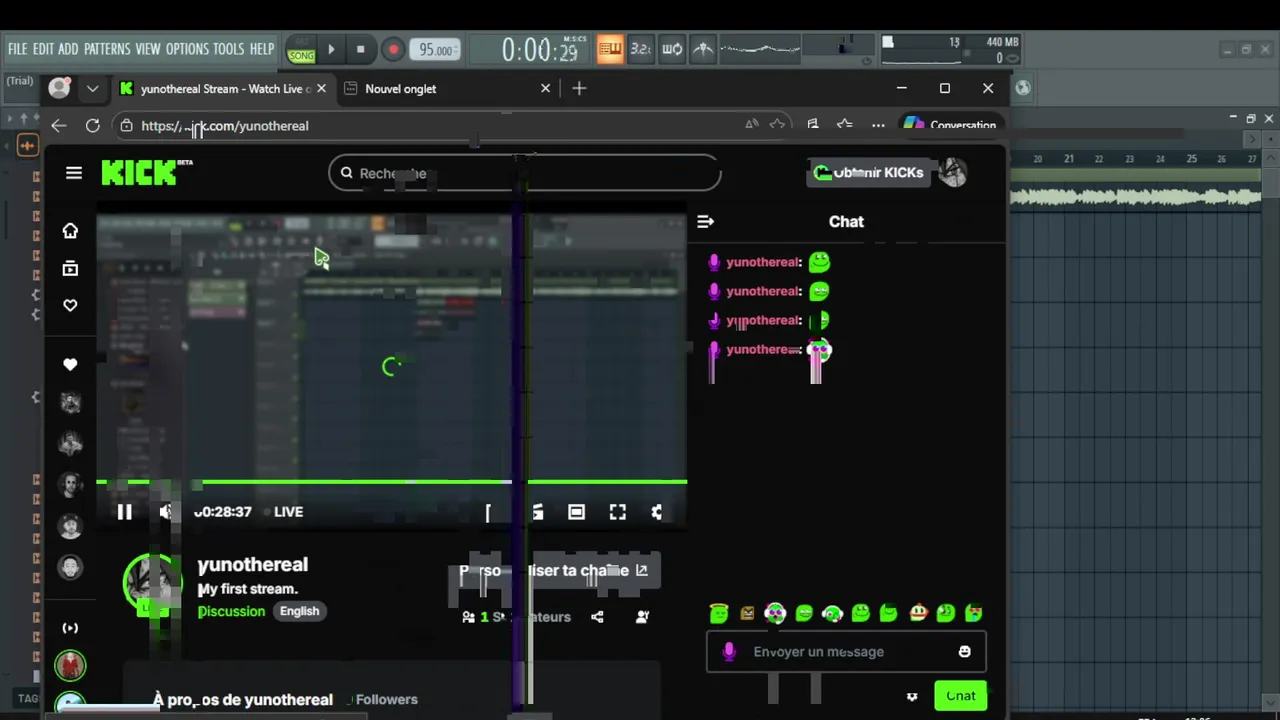The width and height of the screenshot is (1280, 720).
Task: Open yunothereal channel avatar
Action: click(152, 584)
